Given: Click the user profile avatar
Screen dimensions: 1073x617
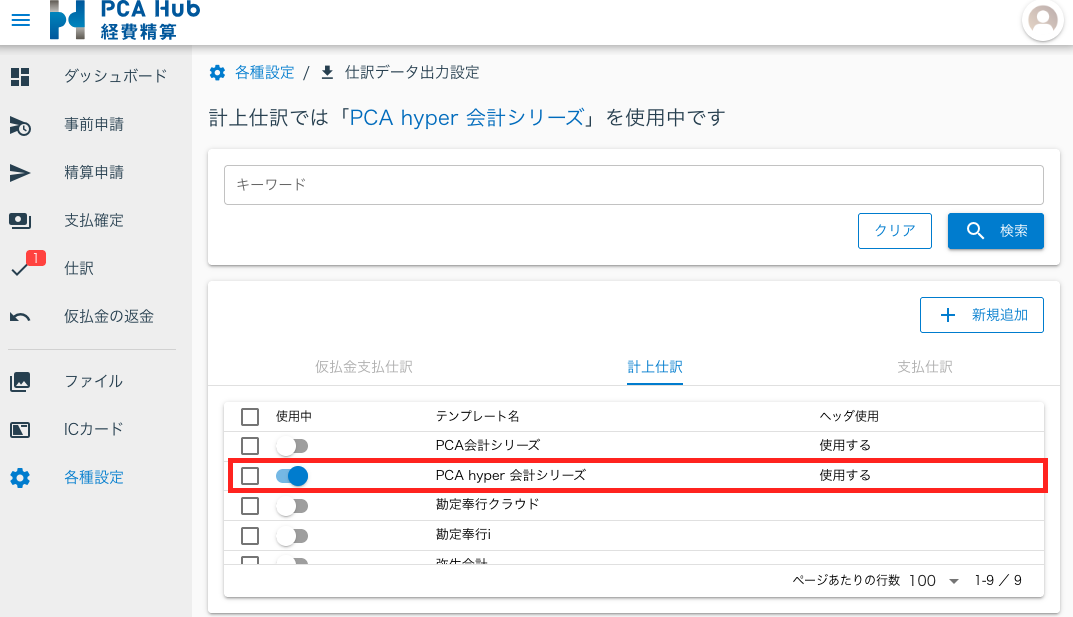Looking at the screenshot, I should point(1043,20).
